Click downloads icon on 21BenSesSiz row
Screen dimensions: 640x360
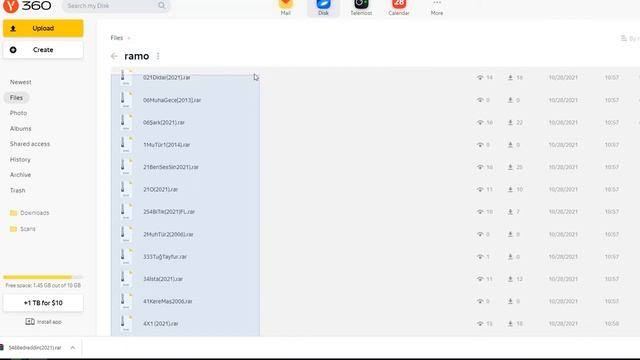(510, 167)
